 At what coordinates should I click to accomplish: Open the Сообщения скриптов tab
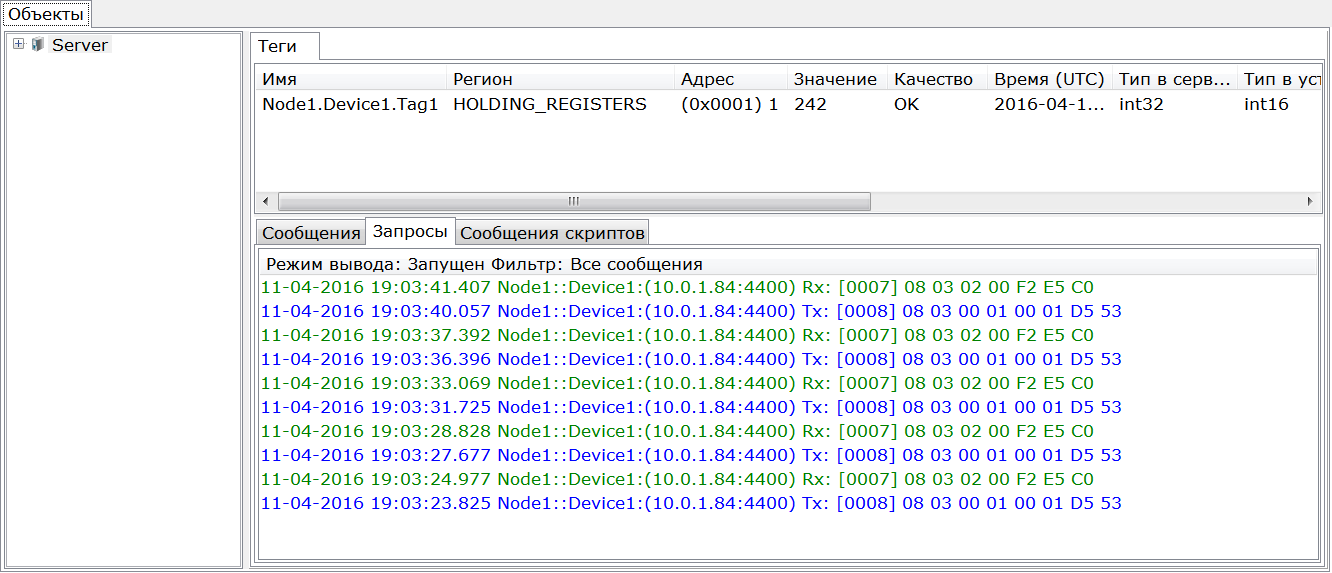coord(552,233)
